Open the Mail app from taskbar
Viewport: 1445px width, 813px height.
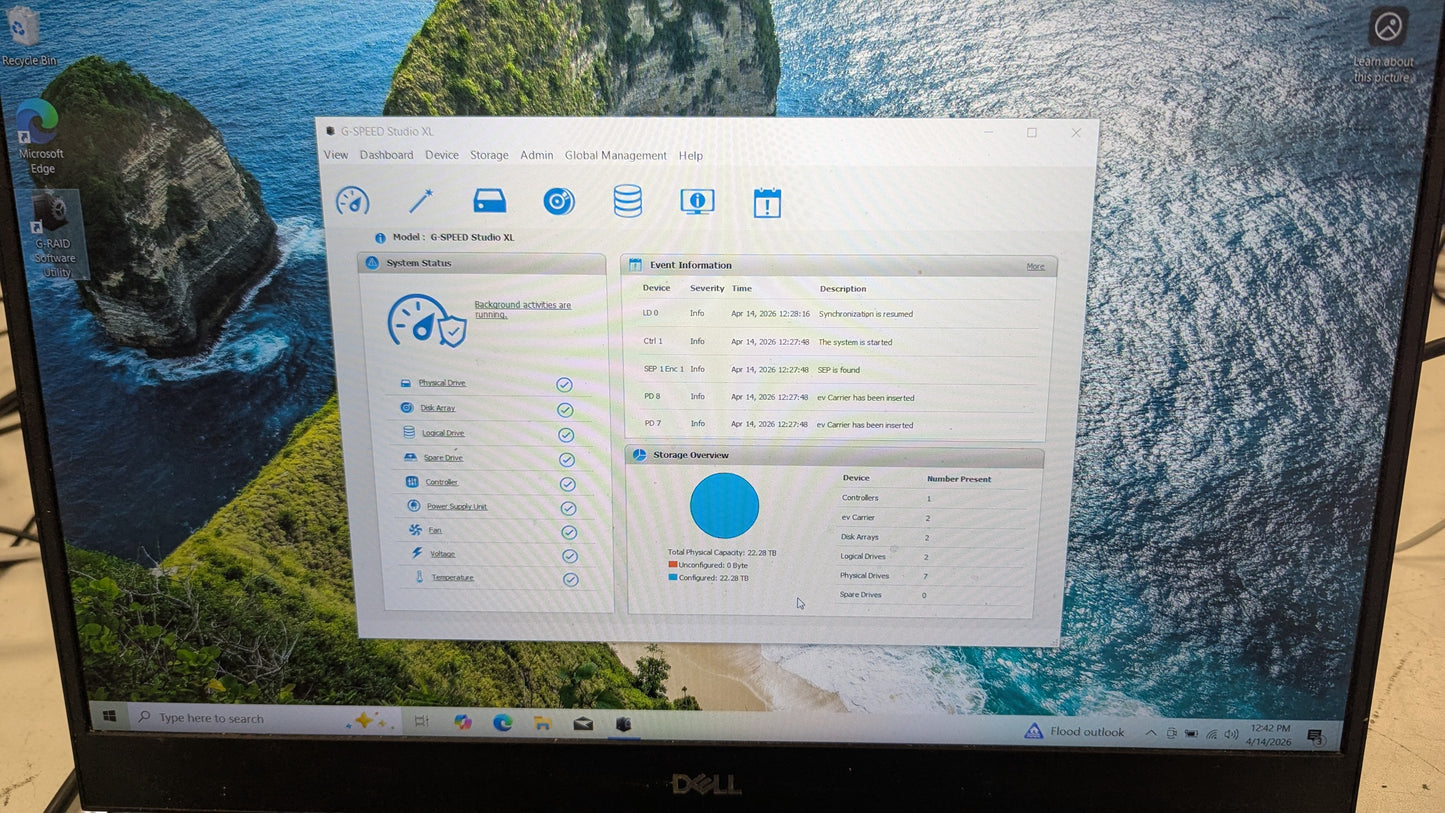point(583,724)
